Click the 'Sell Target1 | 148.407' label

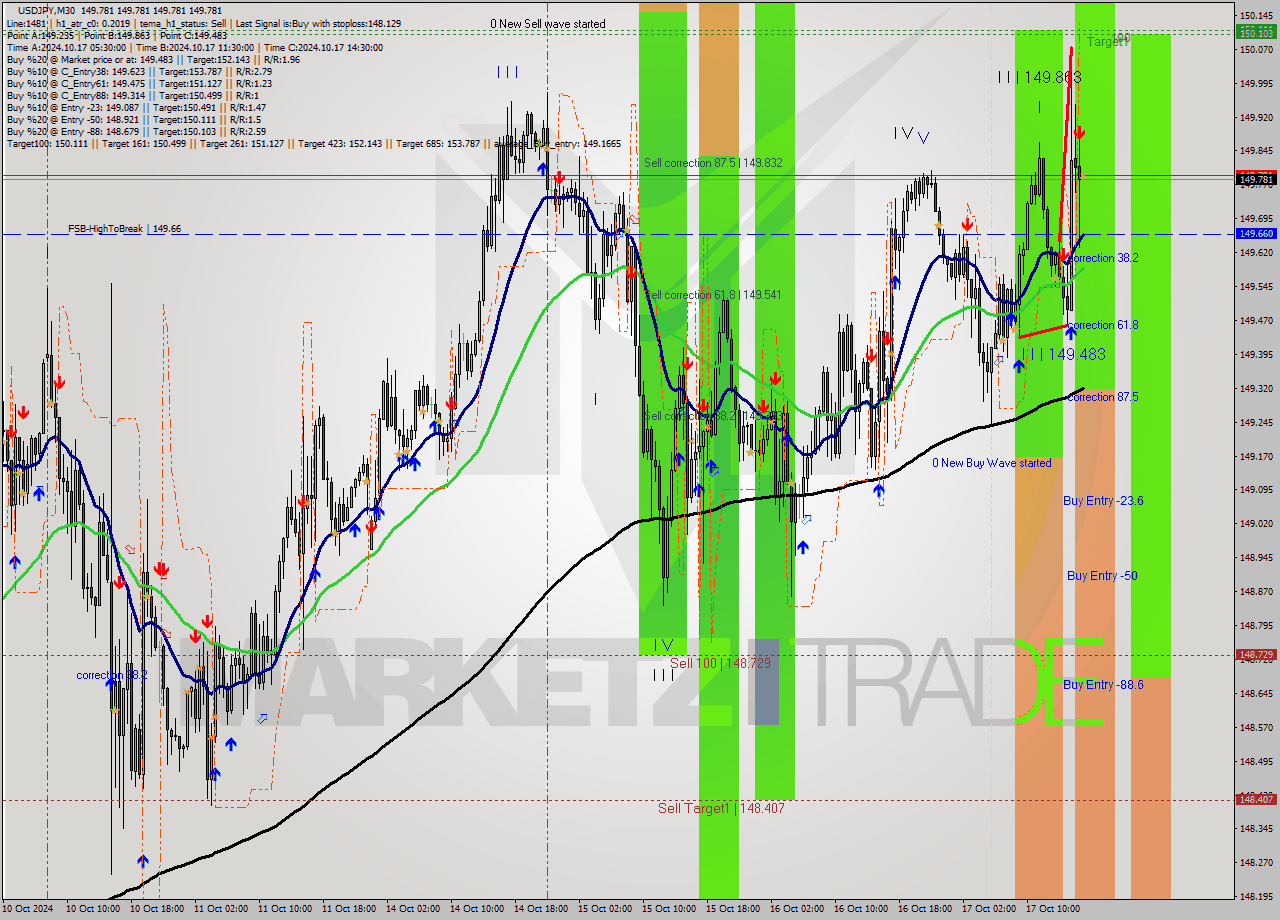[x=721, y=808]
